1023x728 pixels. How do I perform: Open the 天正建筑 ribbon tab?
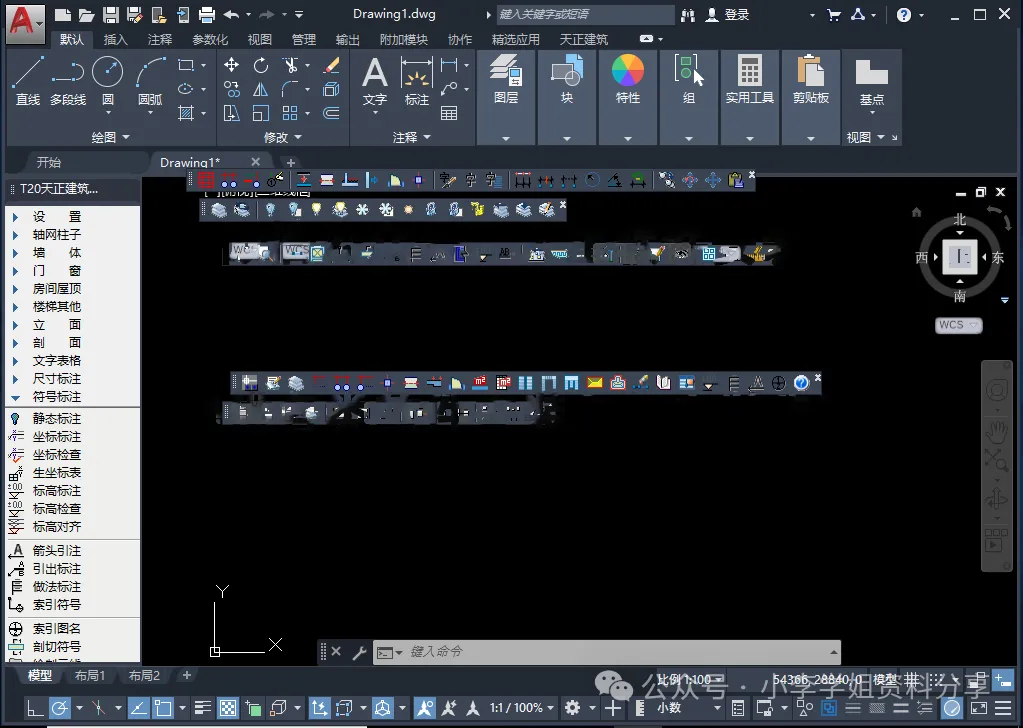click(x=584, y=40)
